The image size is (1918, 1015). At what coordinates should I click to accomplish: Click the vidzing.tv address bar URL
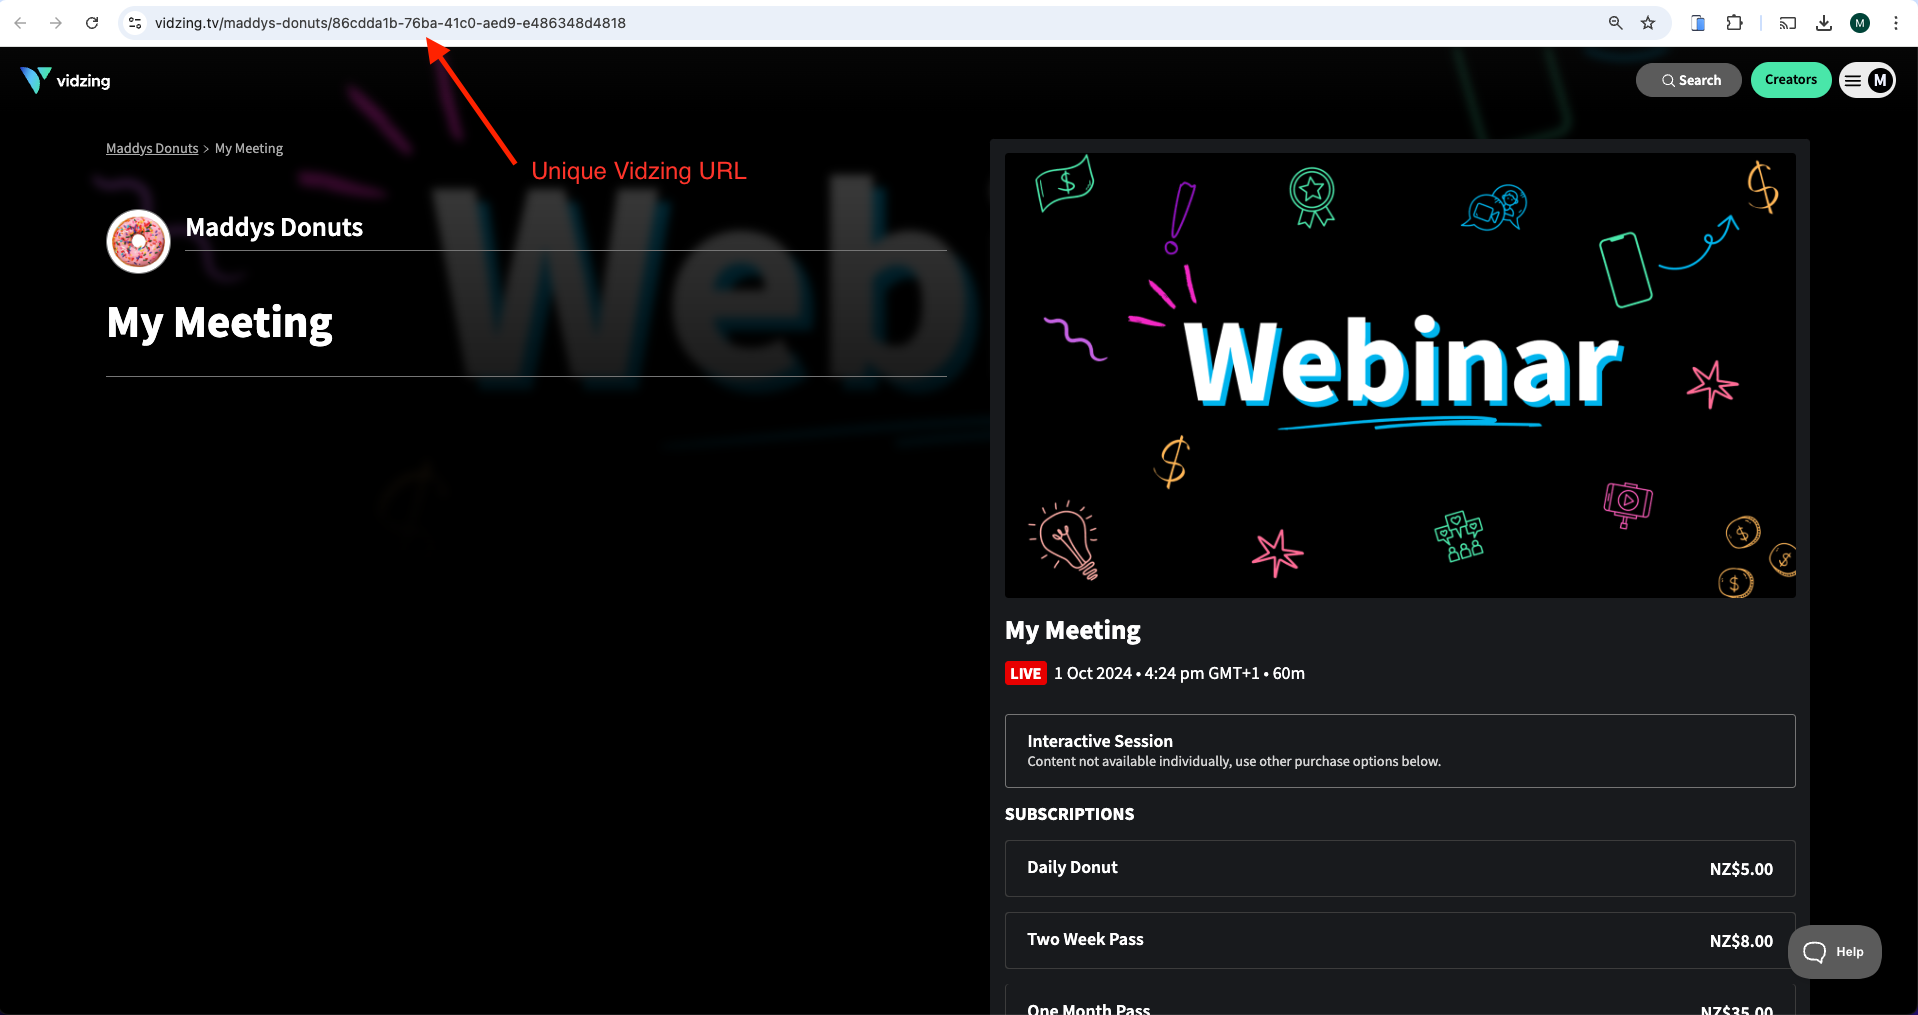point(390,23)
